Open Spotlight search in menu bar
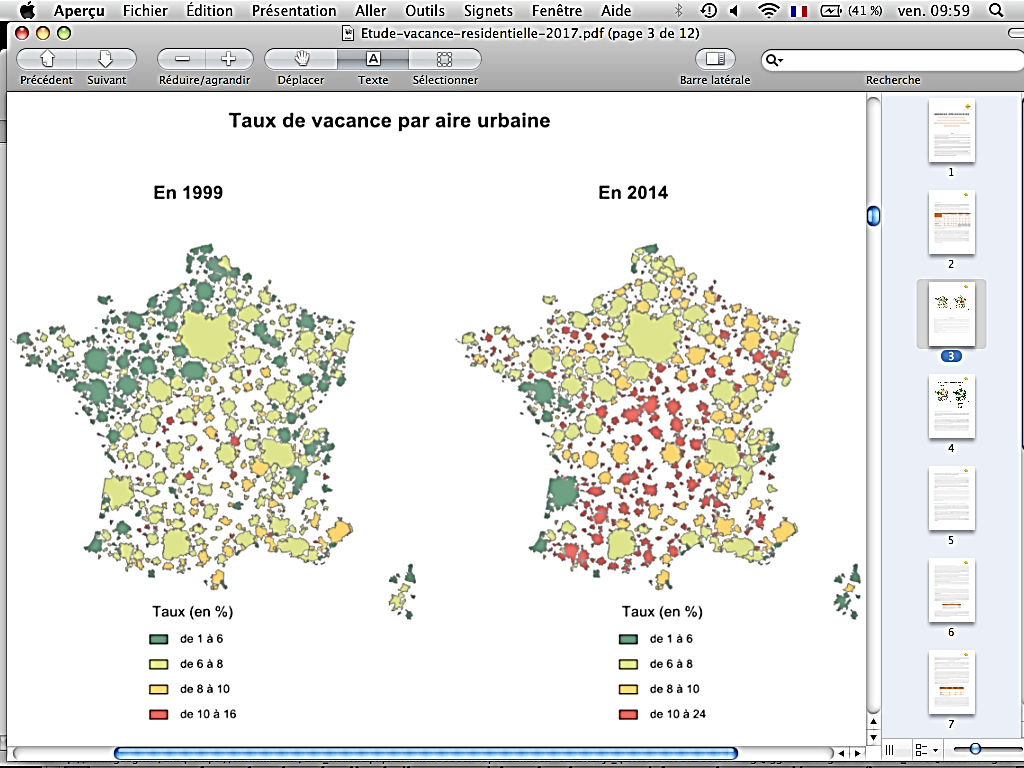Screen dimensions: 1024x768 point(996,11)
